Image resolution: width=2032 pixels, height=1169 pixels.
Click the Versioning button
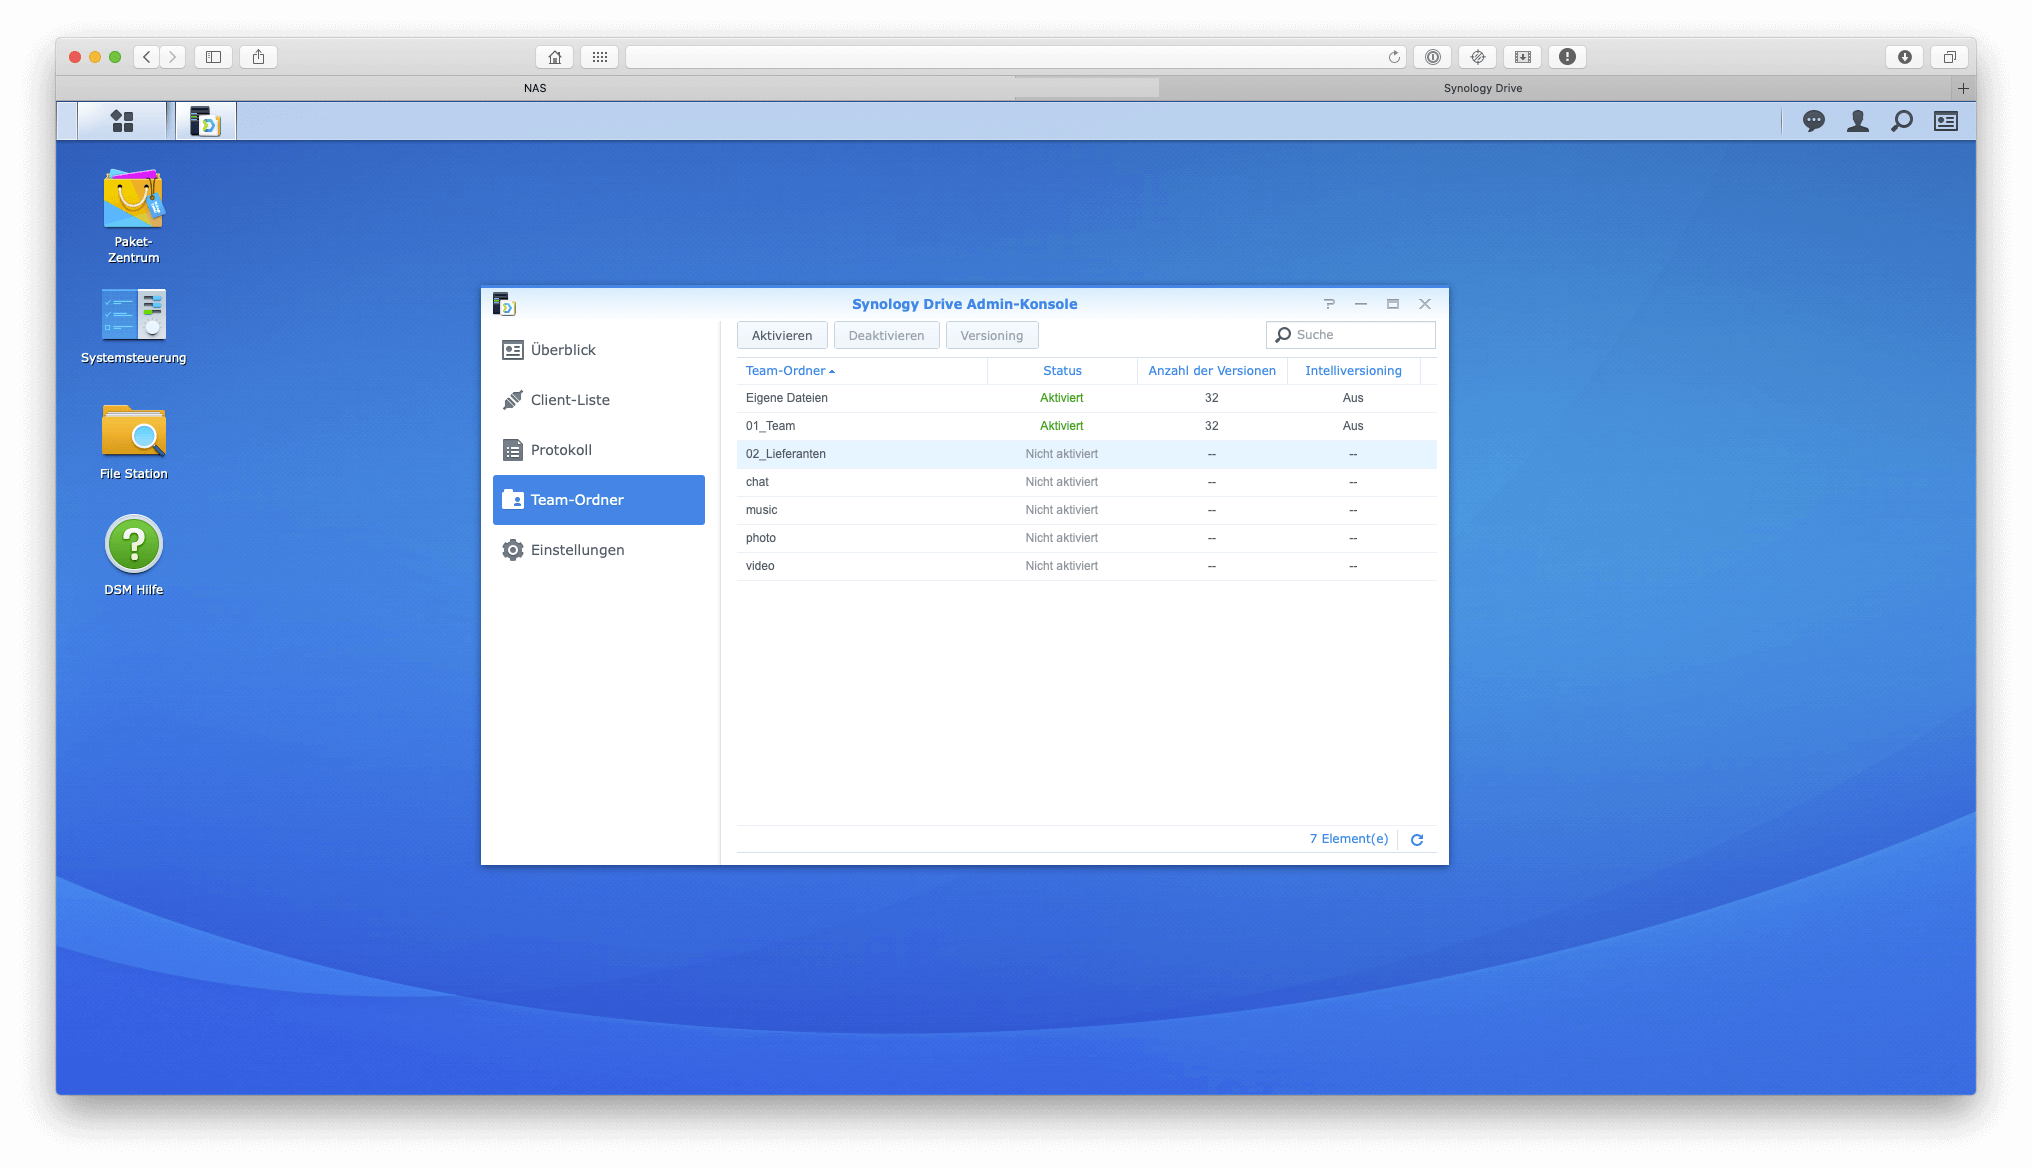(x=991, y=335)
